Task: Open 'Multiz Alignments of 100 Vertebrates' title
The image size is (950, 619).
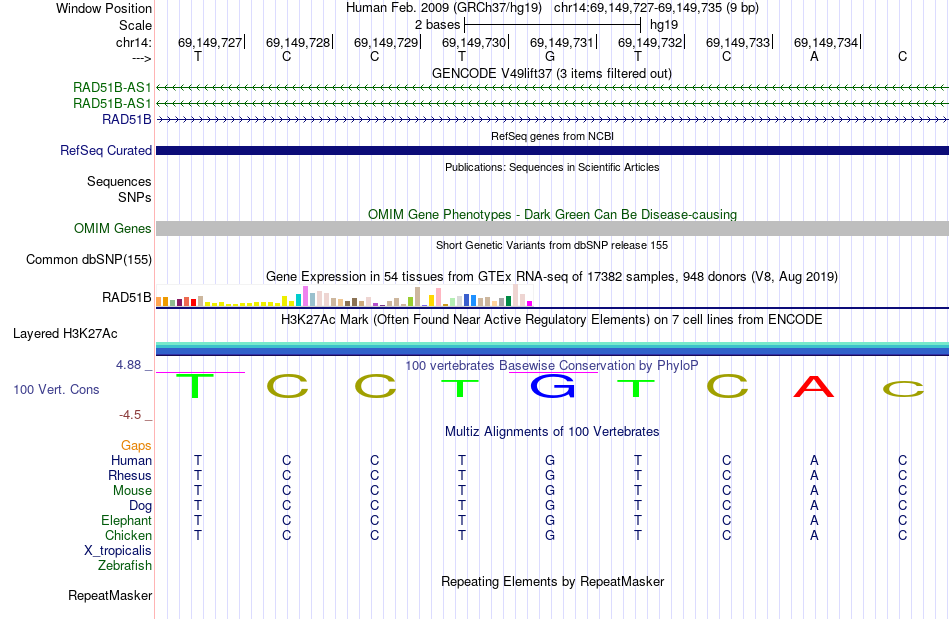Action: 552,432
